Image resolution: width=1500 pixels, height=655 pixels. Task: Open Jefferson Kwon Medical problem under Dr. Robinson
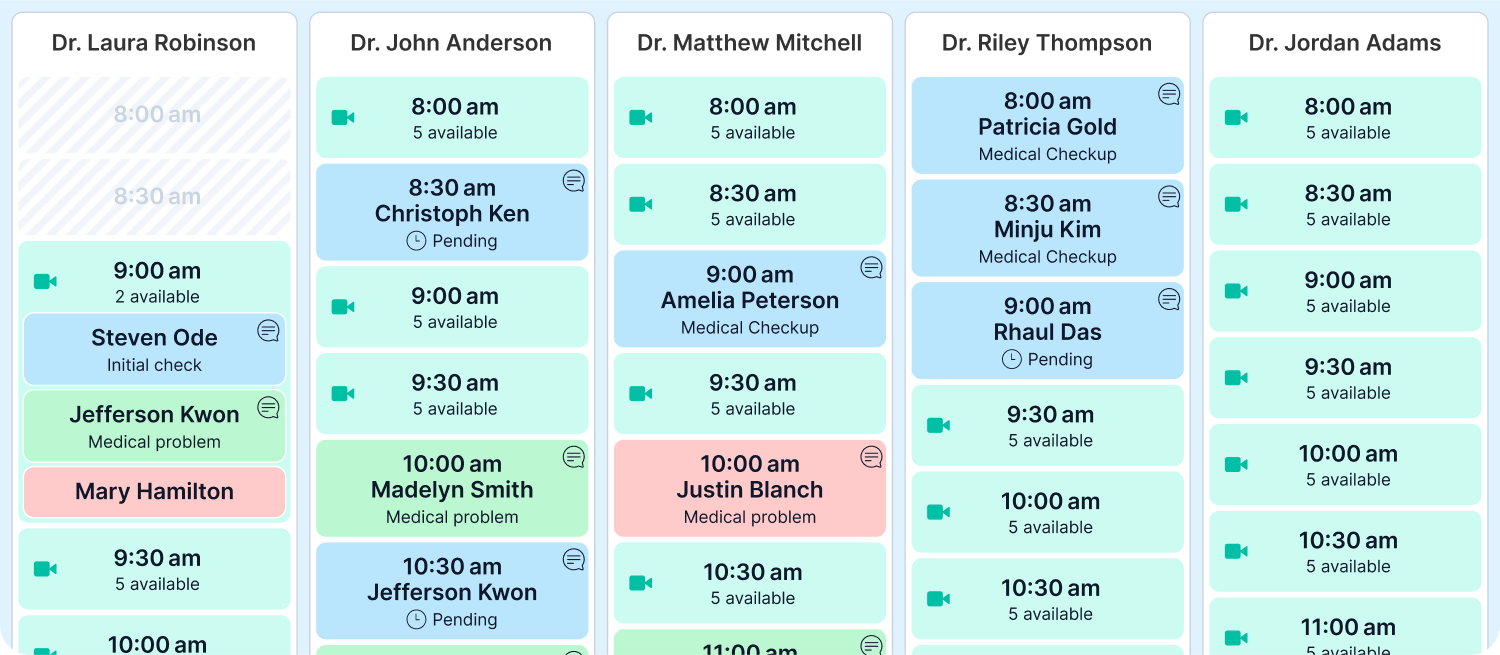tap(154, 426)
